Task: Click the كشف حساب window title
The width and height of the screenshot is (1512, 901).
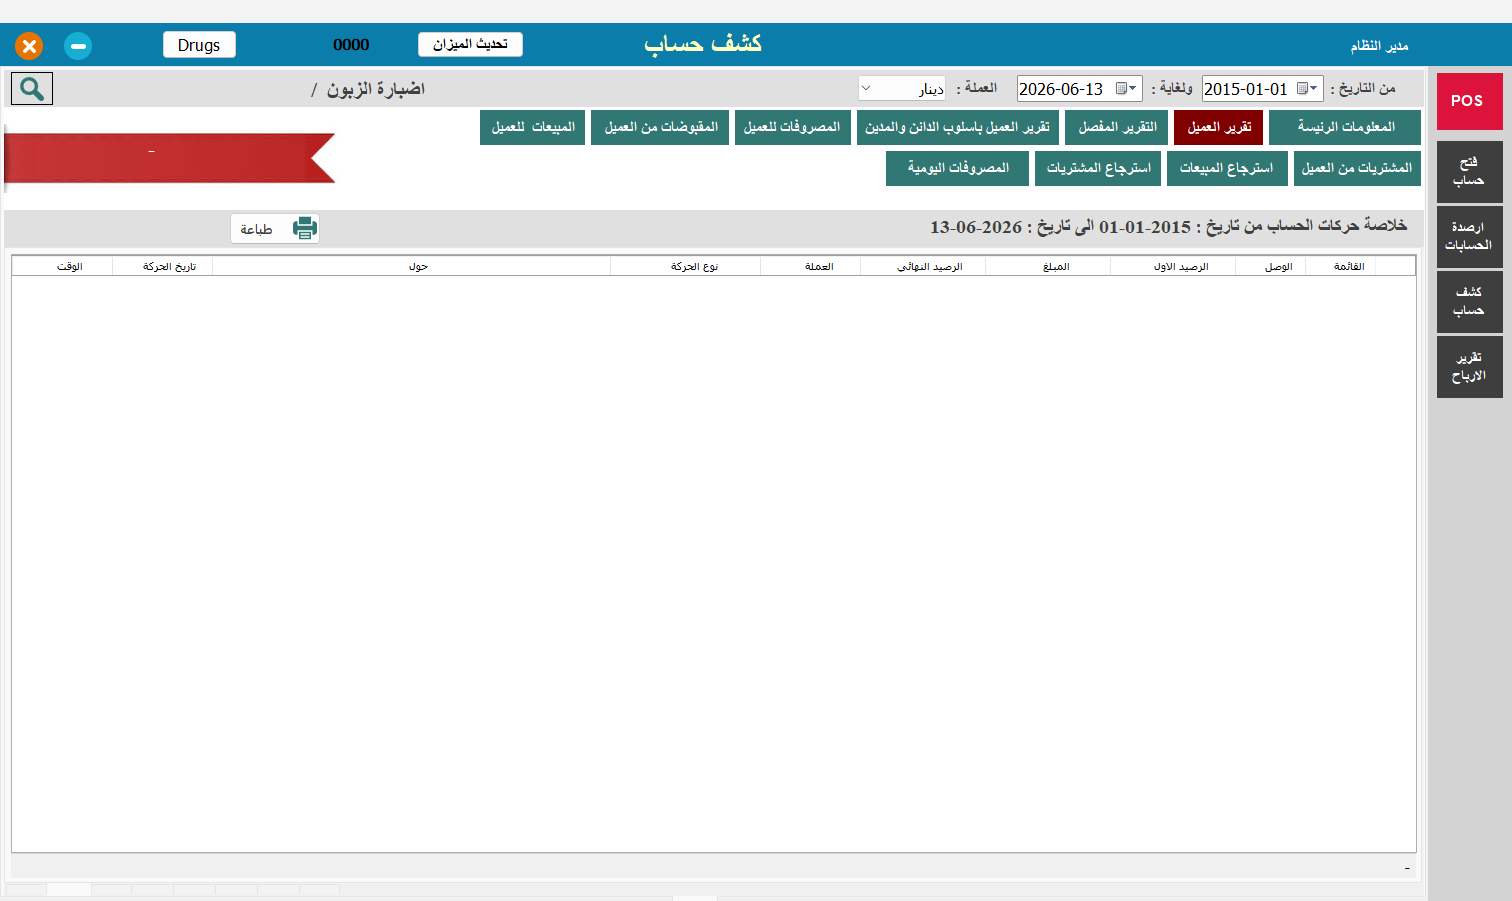Action: coord(703,44)
